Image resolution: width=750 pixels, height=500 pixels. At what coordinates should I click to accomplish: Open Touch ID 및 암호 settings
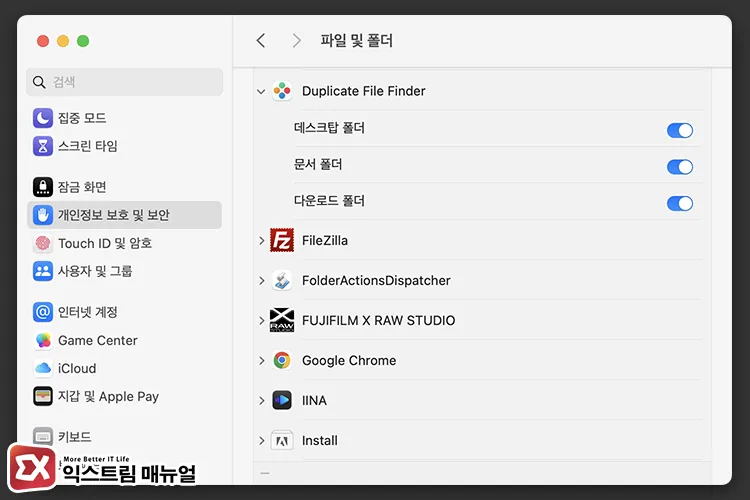click(124, 243)
